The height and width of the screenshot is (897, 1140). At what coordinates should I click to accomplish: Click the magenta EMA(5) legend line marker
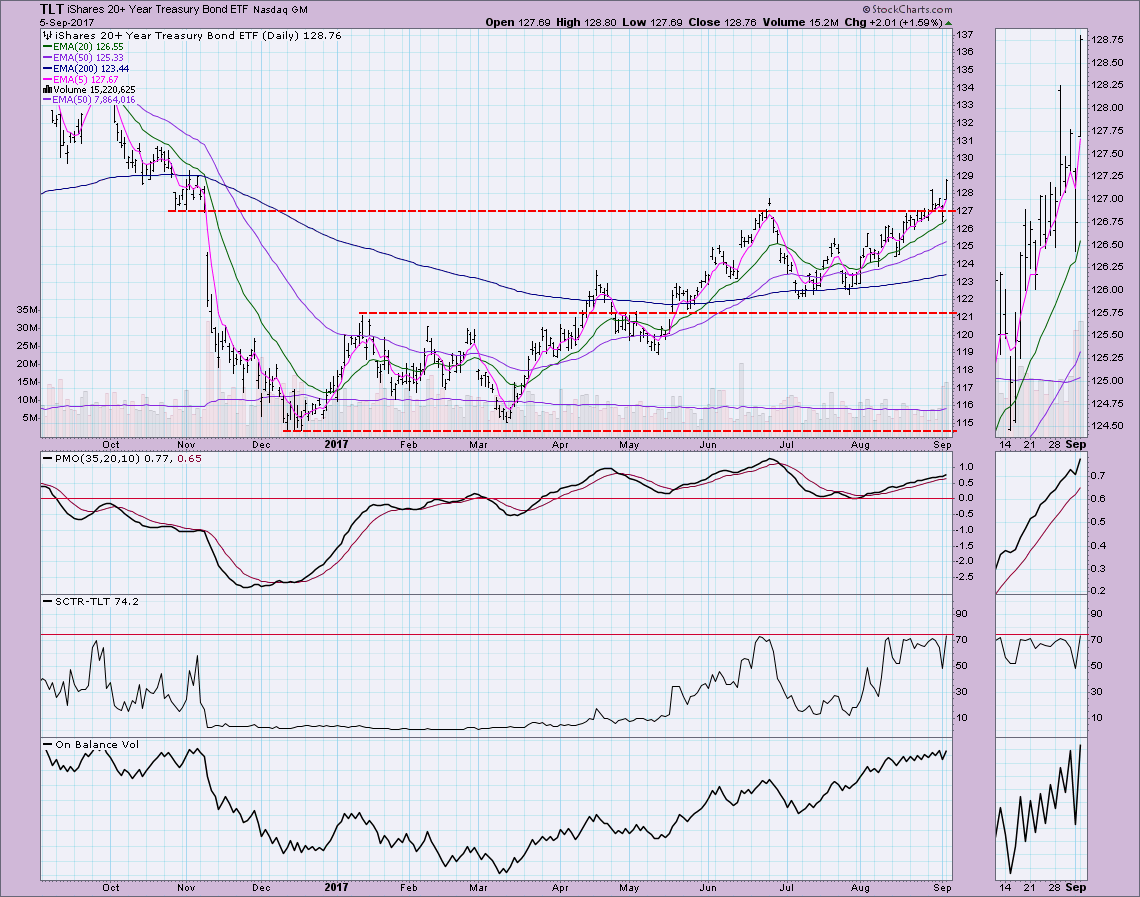coord(46,79)
